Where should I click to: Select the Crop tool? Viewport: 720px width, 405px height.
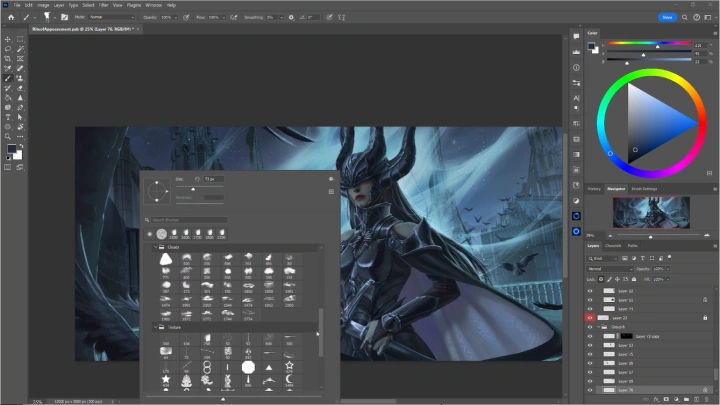(x=8, y=59)
